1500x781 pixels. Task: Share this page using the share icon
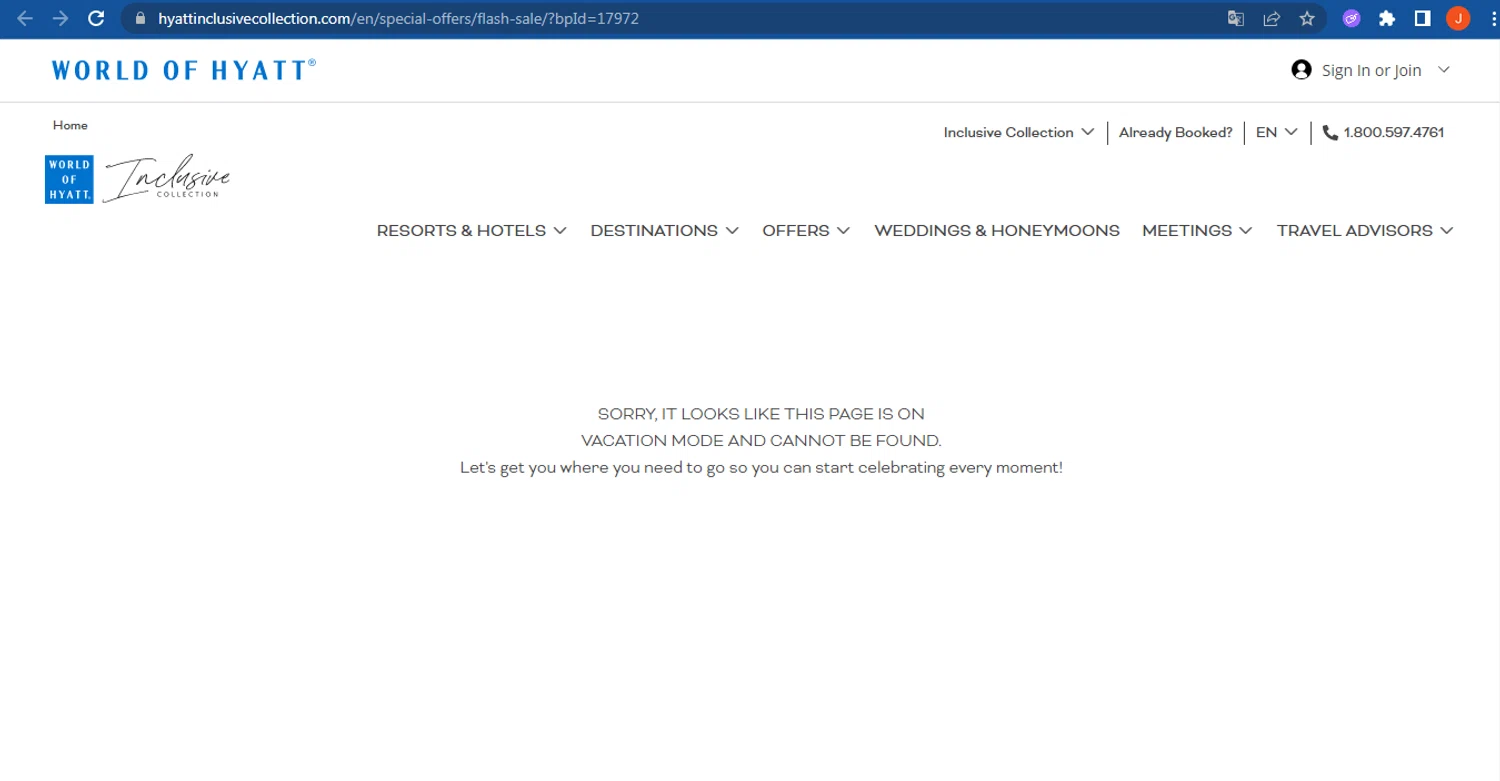pyautogui.click(x=1271, y=18)
